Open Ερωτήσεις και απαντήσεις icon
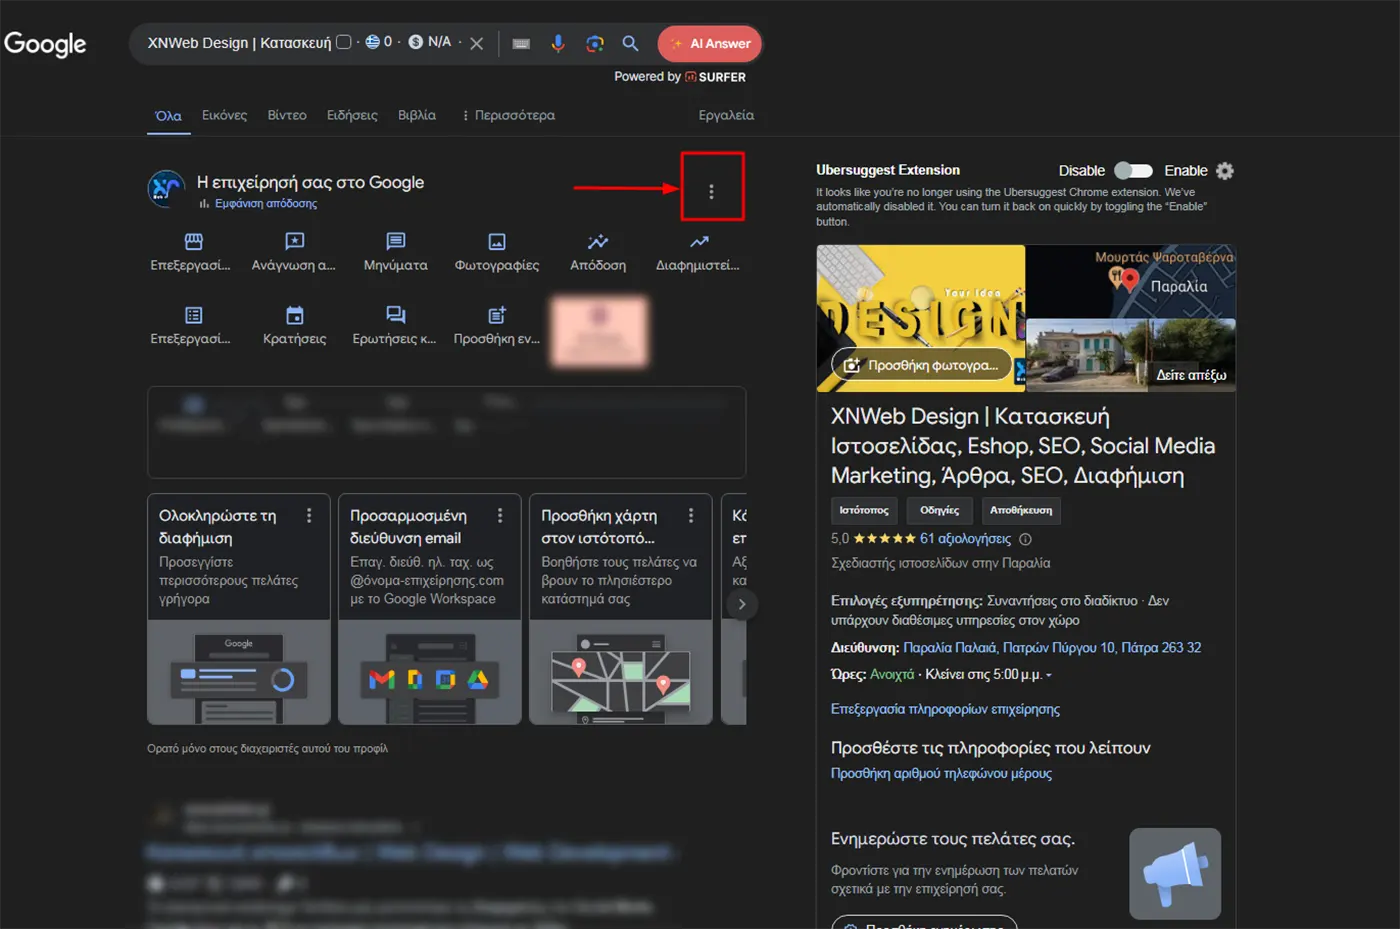The height and width of the screenshot is (929, 1400). coord(396,315)
